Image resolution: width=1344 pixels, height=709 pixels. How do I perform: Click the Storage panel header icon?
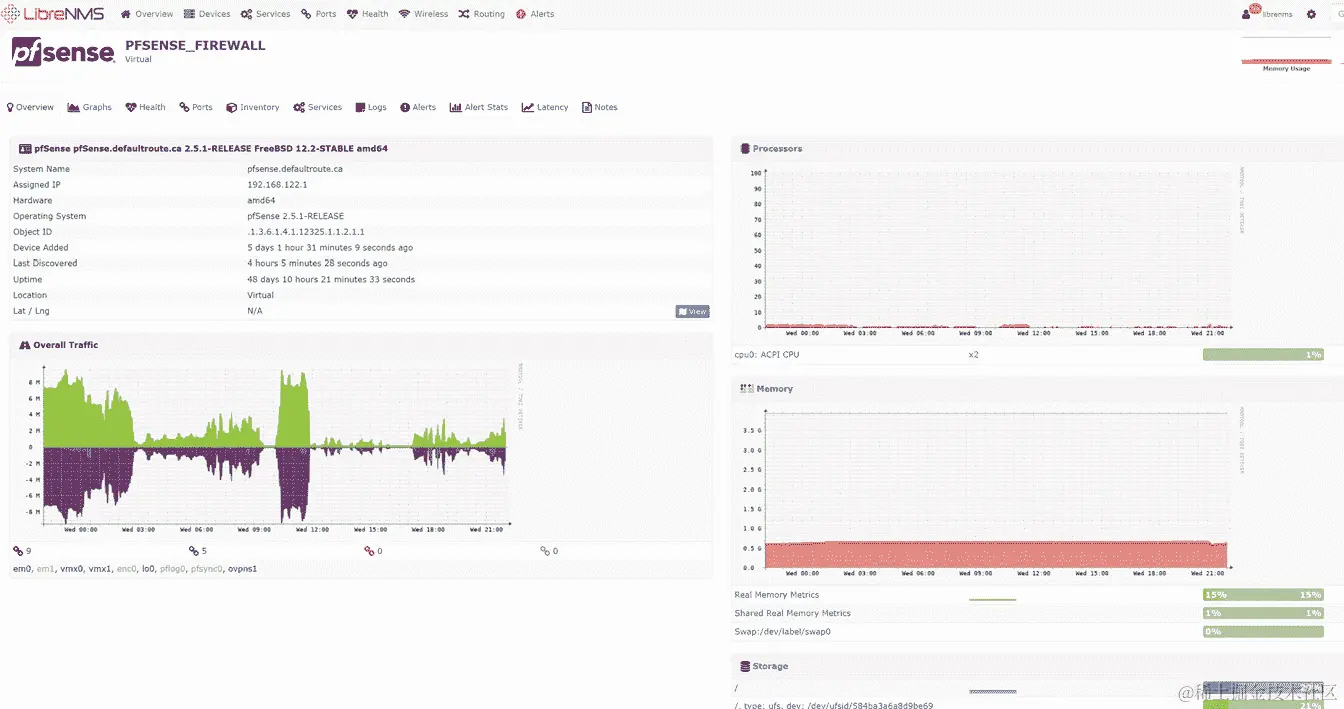(x=745, y=666)
